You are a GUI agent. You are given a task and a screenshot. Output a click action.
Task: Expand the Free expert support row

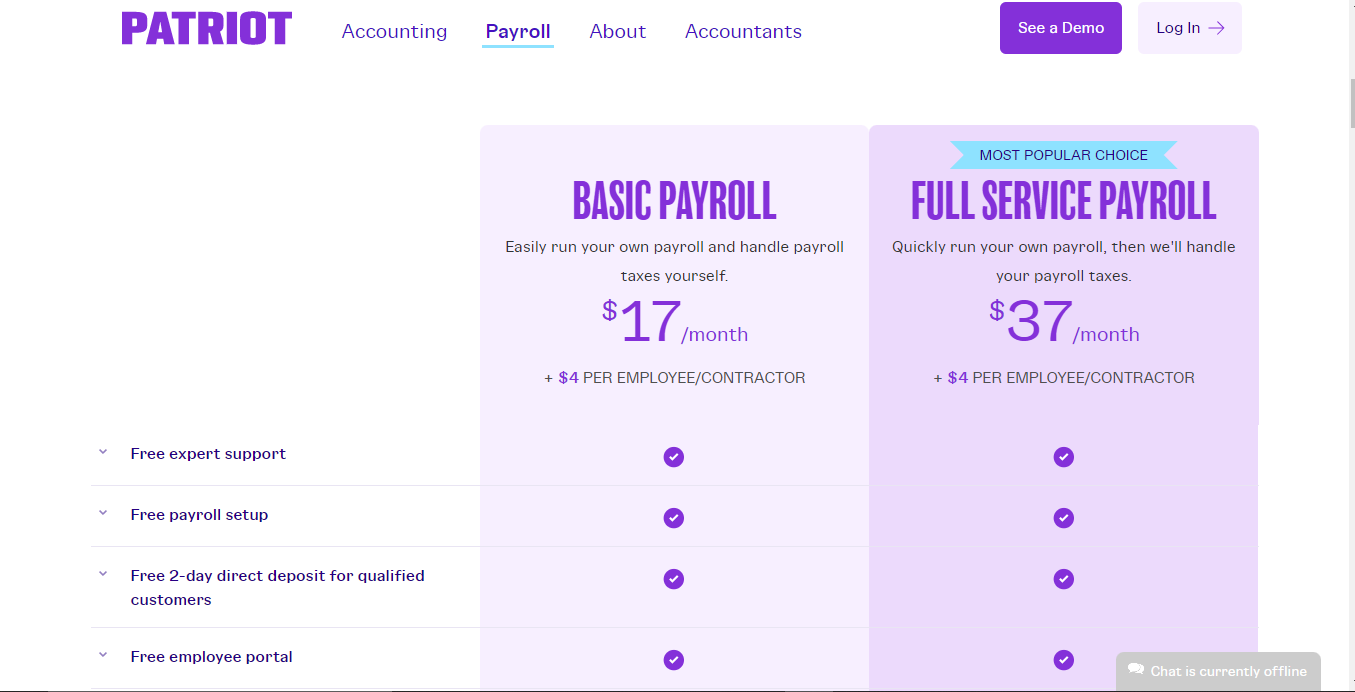[x=103, y=453]
